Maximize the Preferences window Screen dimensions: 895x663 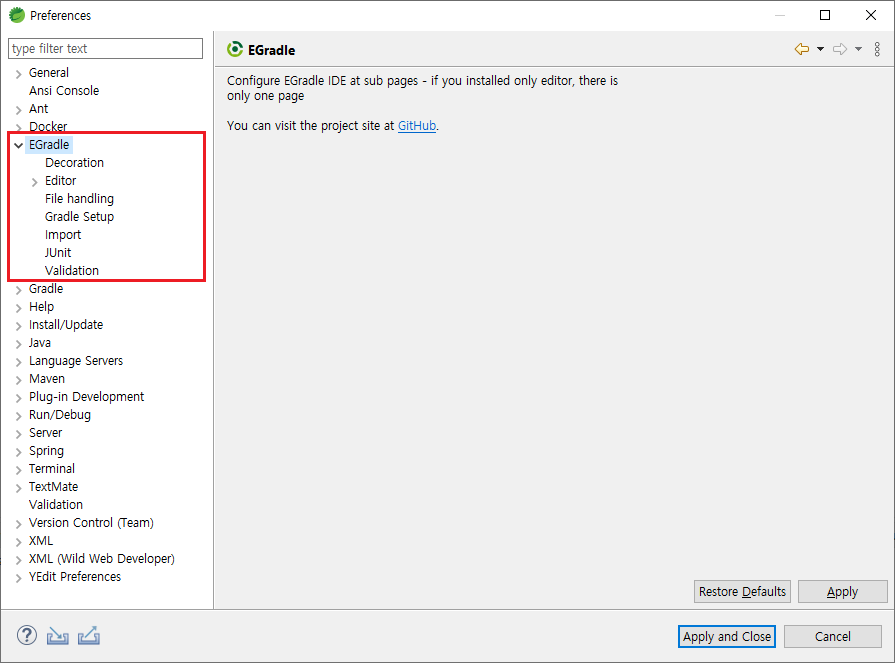(825, 15)
